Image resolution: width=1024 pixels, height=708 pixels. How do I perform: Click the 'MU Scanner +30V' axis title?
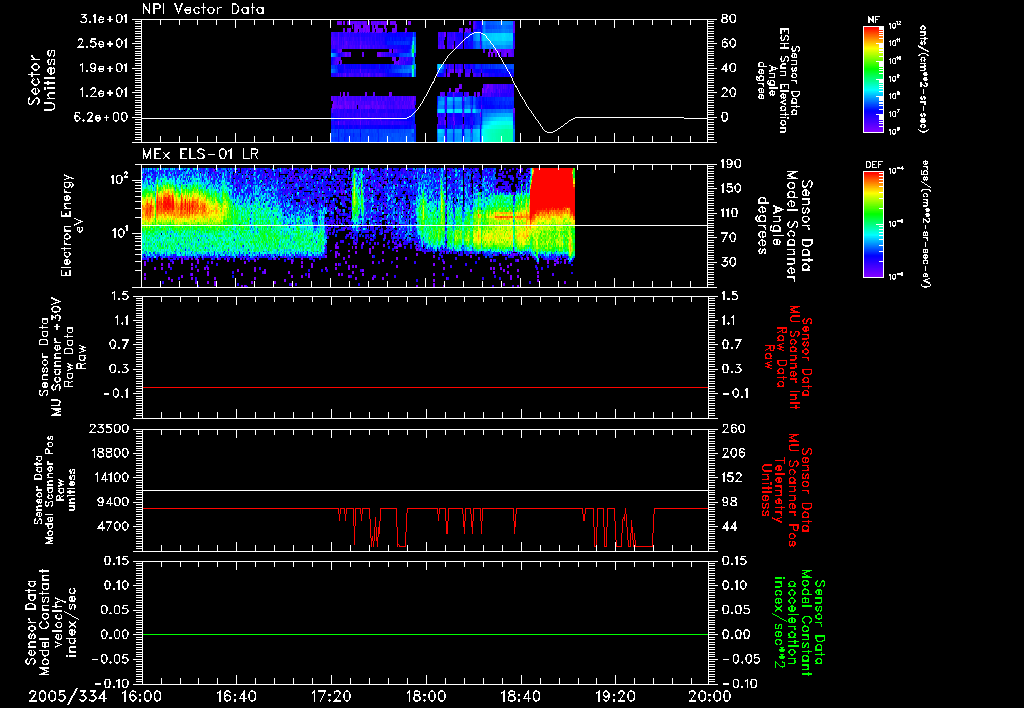[57, 357]
